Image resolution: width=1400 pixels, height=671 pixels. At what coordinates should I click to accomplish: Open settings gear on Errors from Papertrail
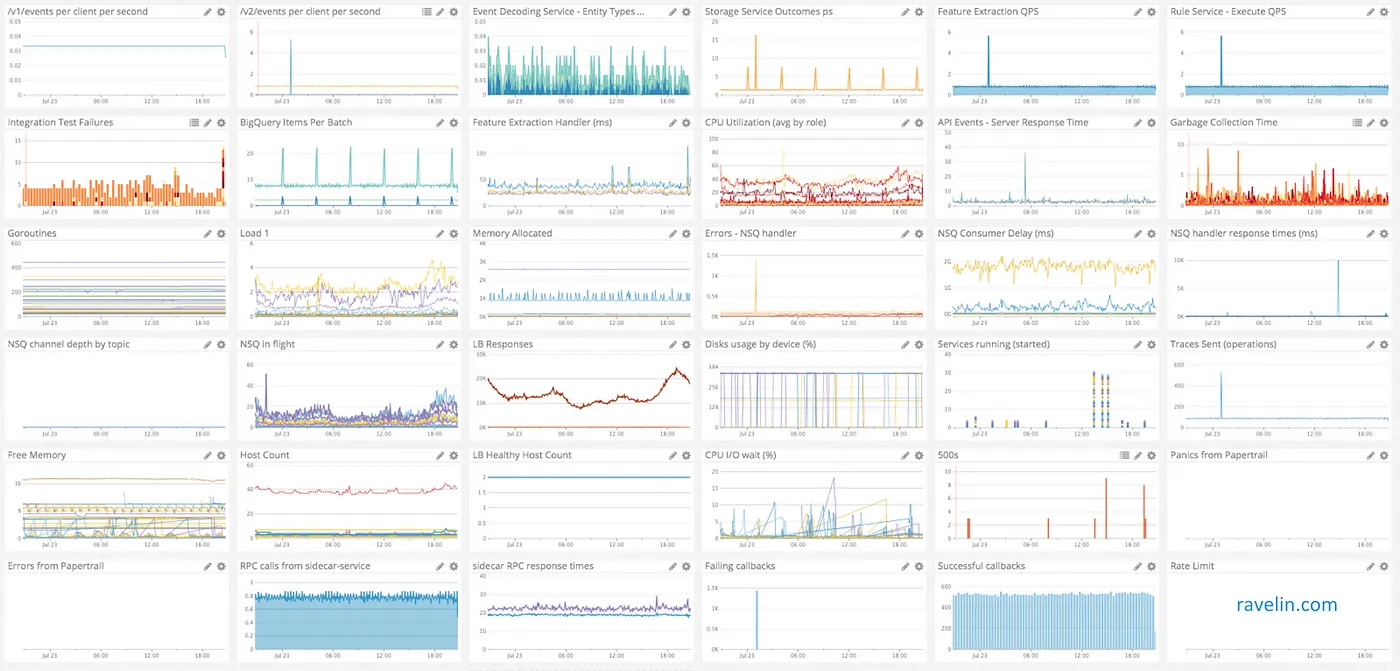pos(221,565)
